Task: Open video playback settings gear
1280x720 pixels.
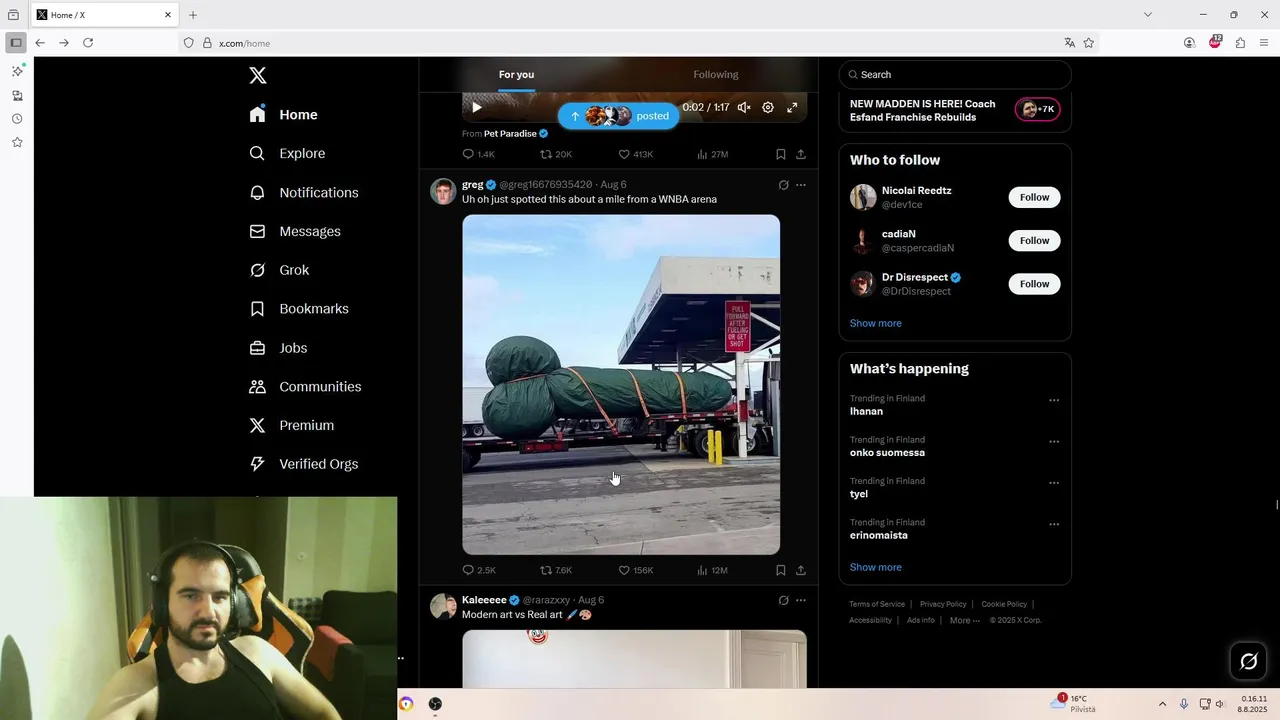Action: (768, 107)
